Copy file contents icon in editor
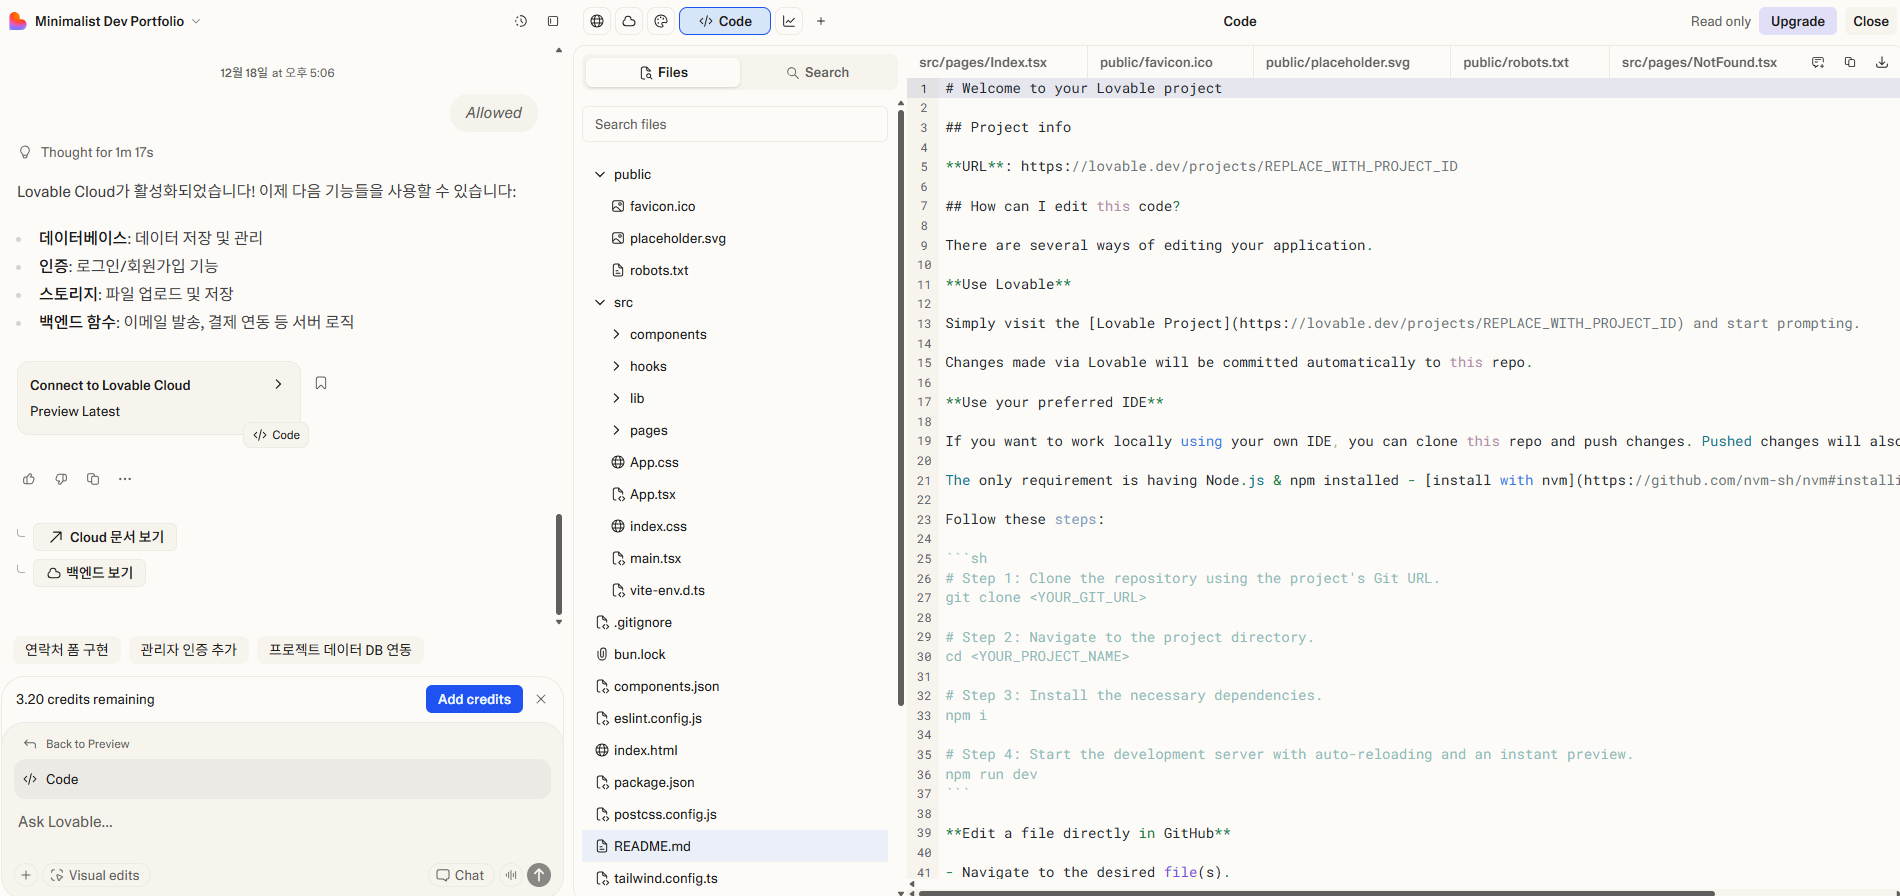Viewport: 1900px width, 896px height. (x=1850, y=62)
